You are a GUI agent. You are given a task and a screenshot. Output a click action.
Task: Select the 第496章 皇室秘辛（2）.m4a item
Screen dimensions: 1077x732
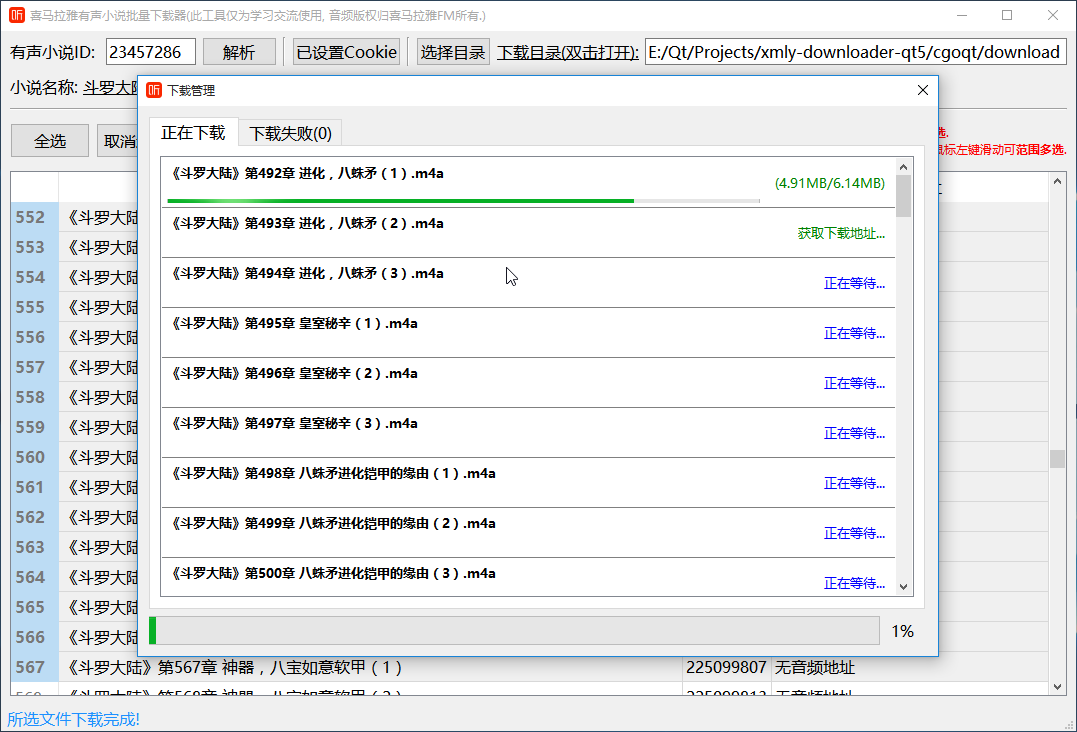528,383
